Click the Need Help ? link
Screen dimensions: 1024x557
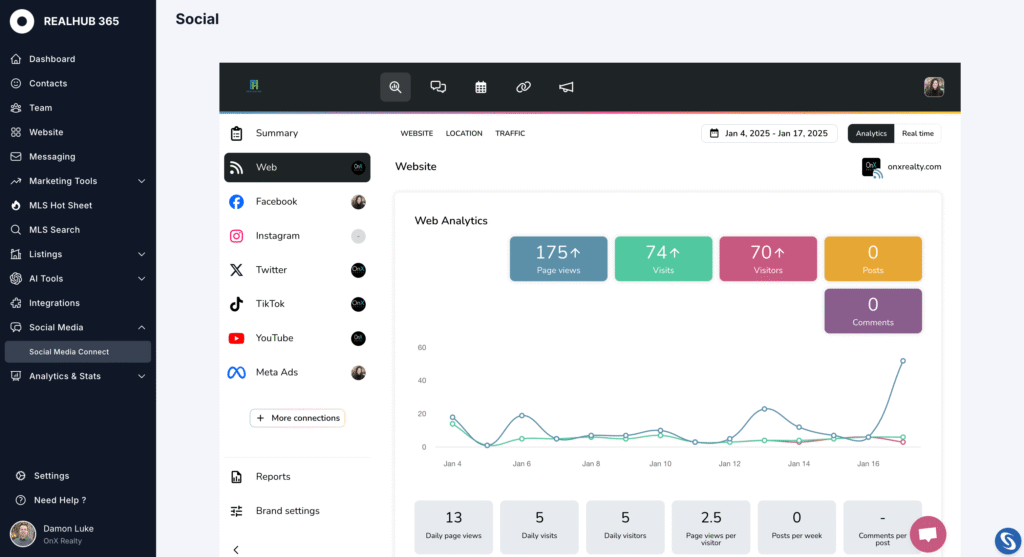(60, 500)
